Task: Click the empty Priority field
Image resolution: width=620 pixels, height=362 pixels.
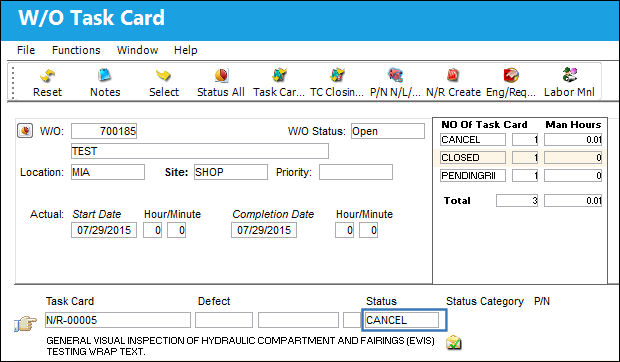Action: click(x=356, y=172)
